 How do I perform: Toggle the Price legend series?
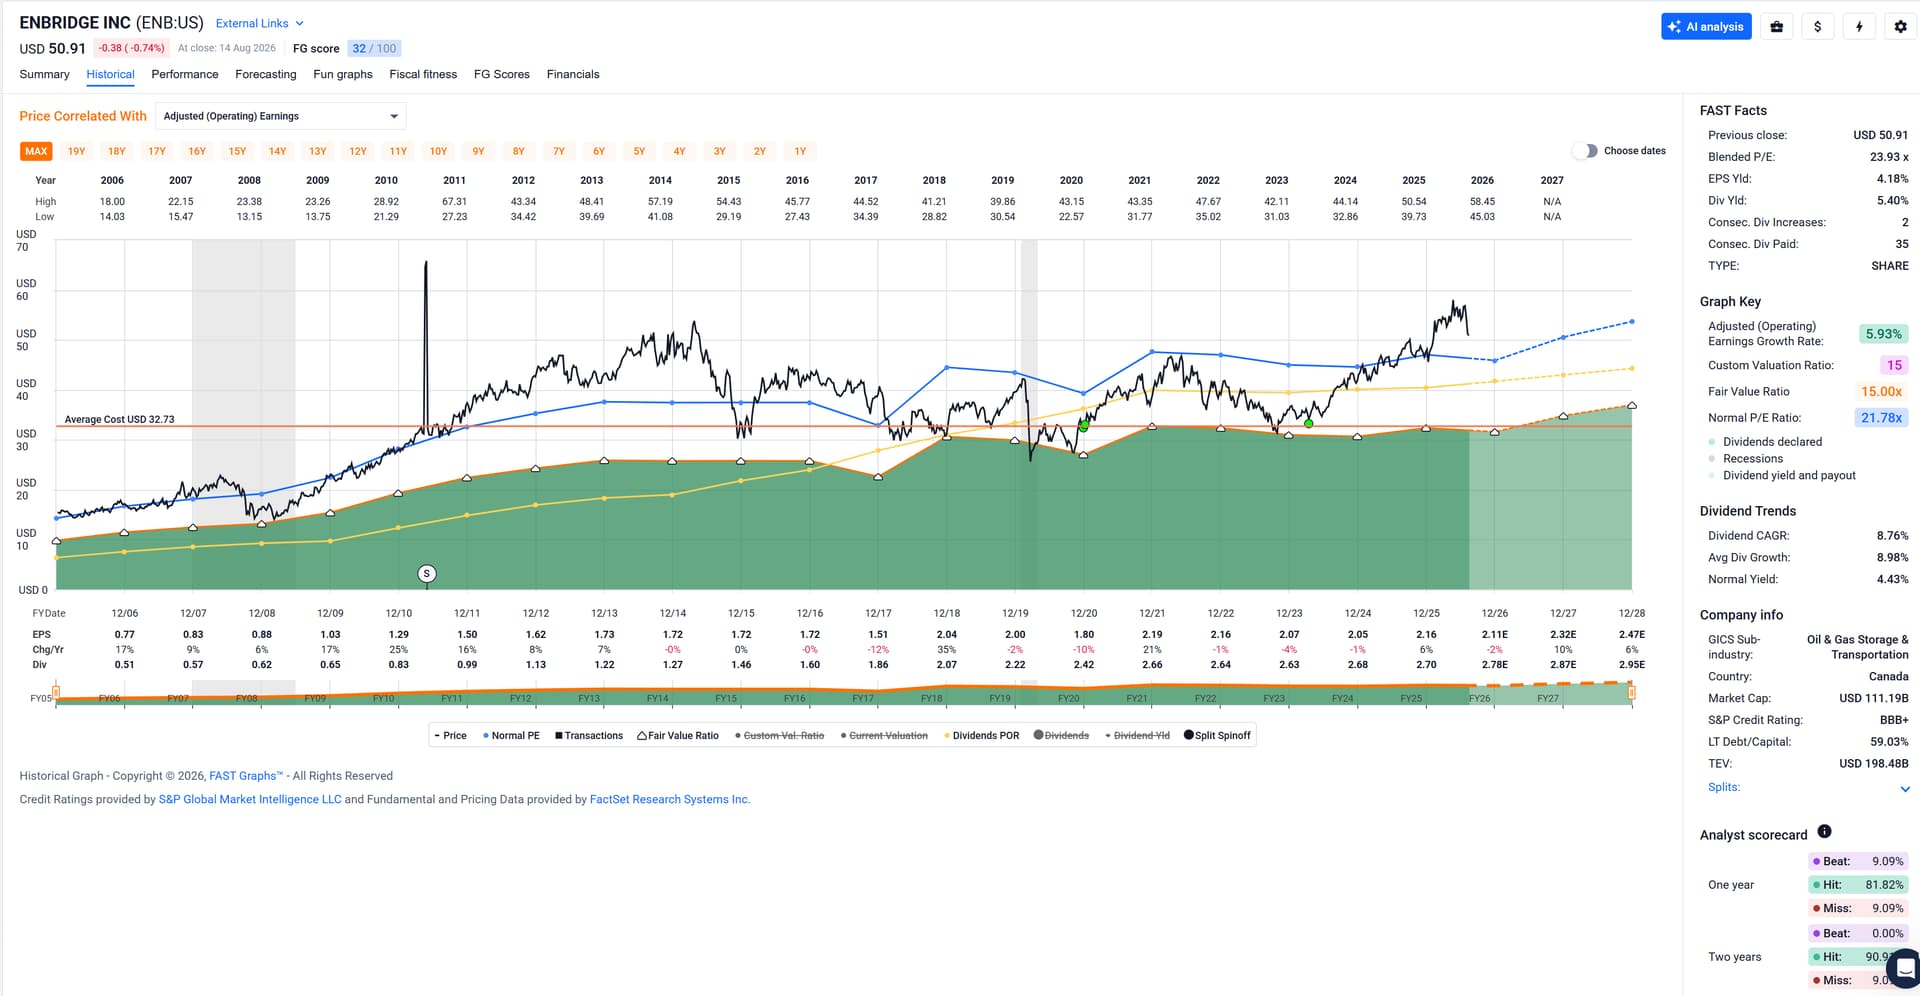tap(450, 736)
